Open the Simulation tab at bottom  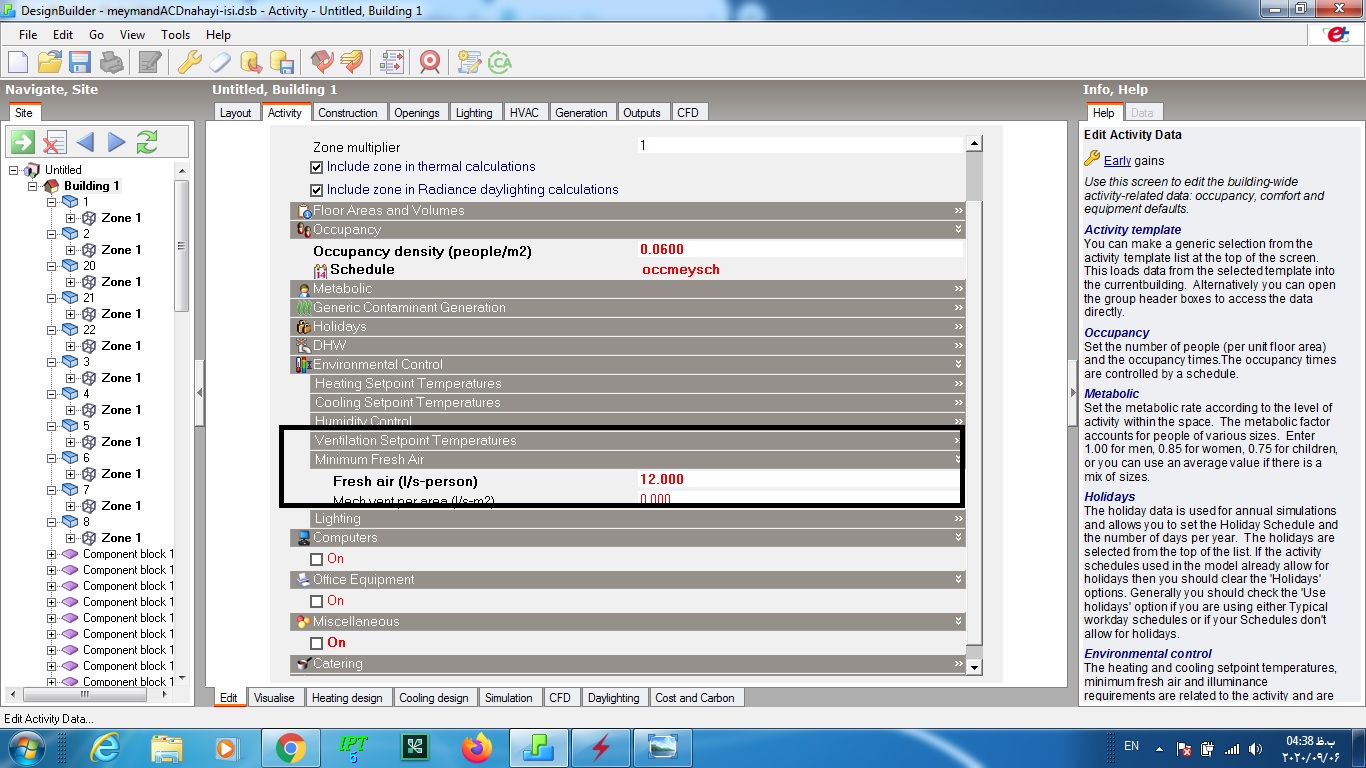coord(509,698)
